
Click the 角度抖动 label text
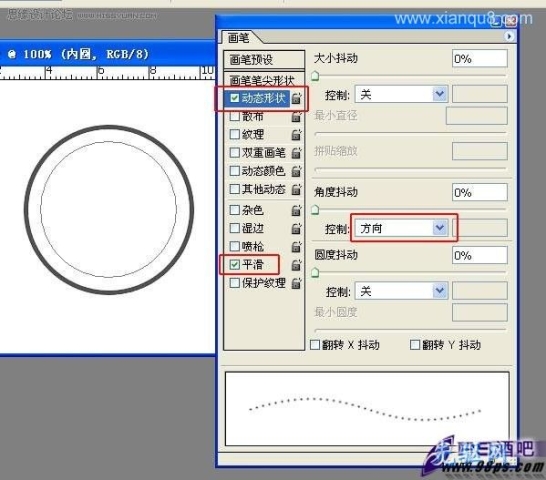click(336, 192)
